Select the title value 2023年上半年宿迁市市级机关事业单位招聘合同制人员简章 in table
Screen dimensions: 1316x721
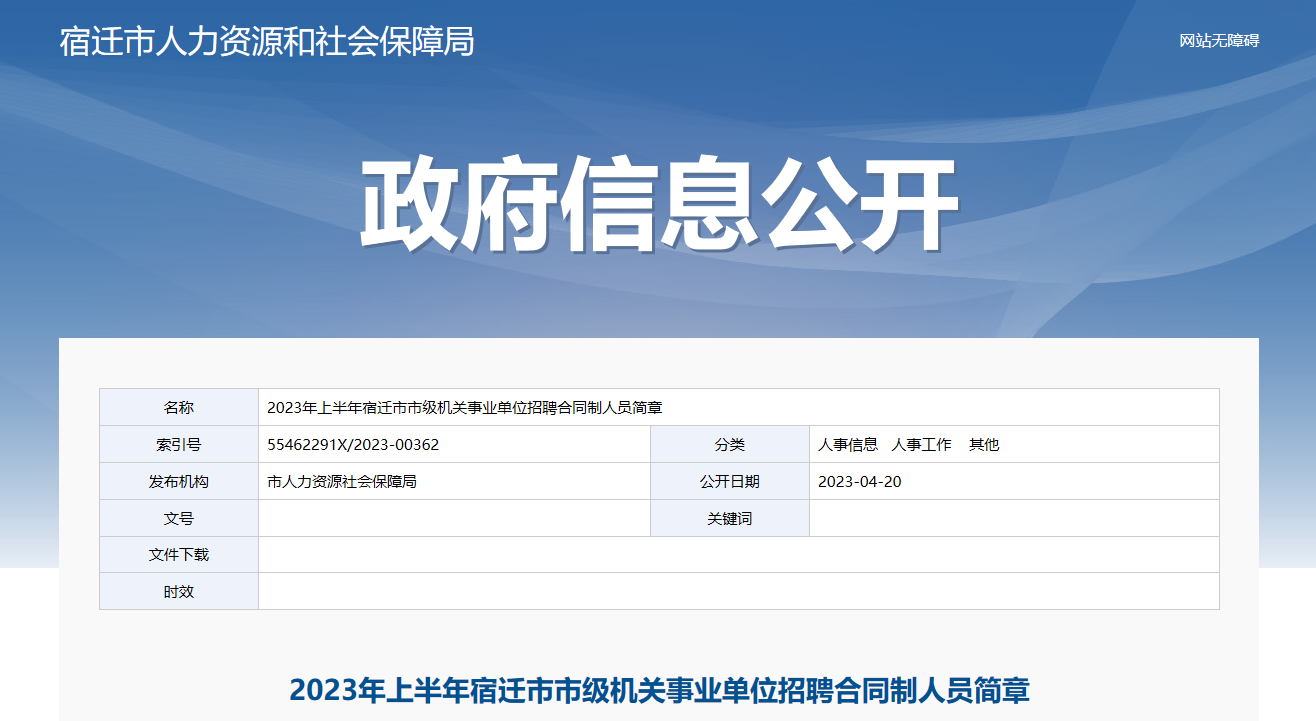pos(465,408)
